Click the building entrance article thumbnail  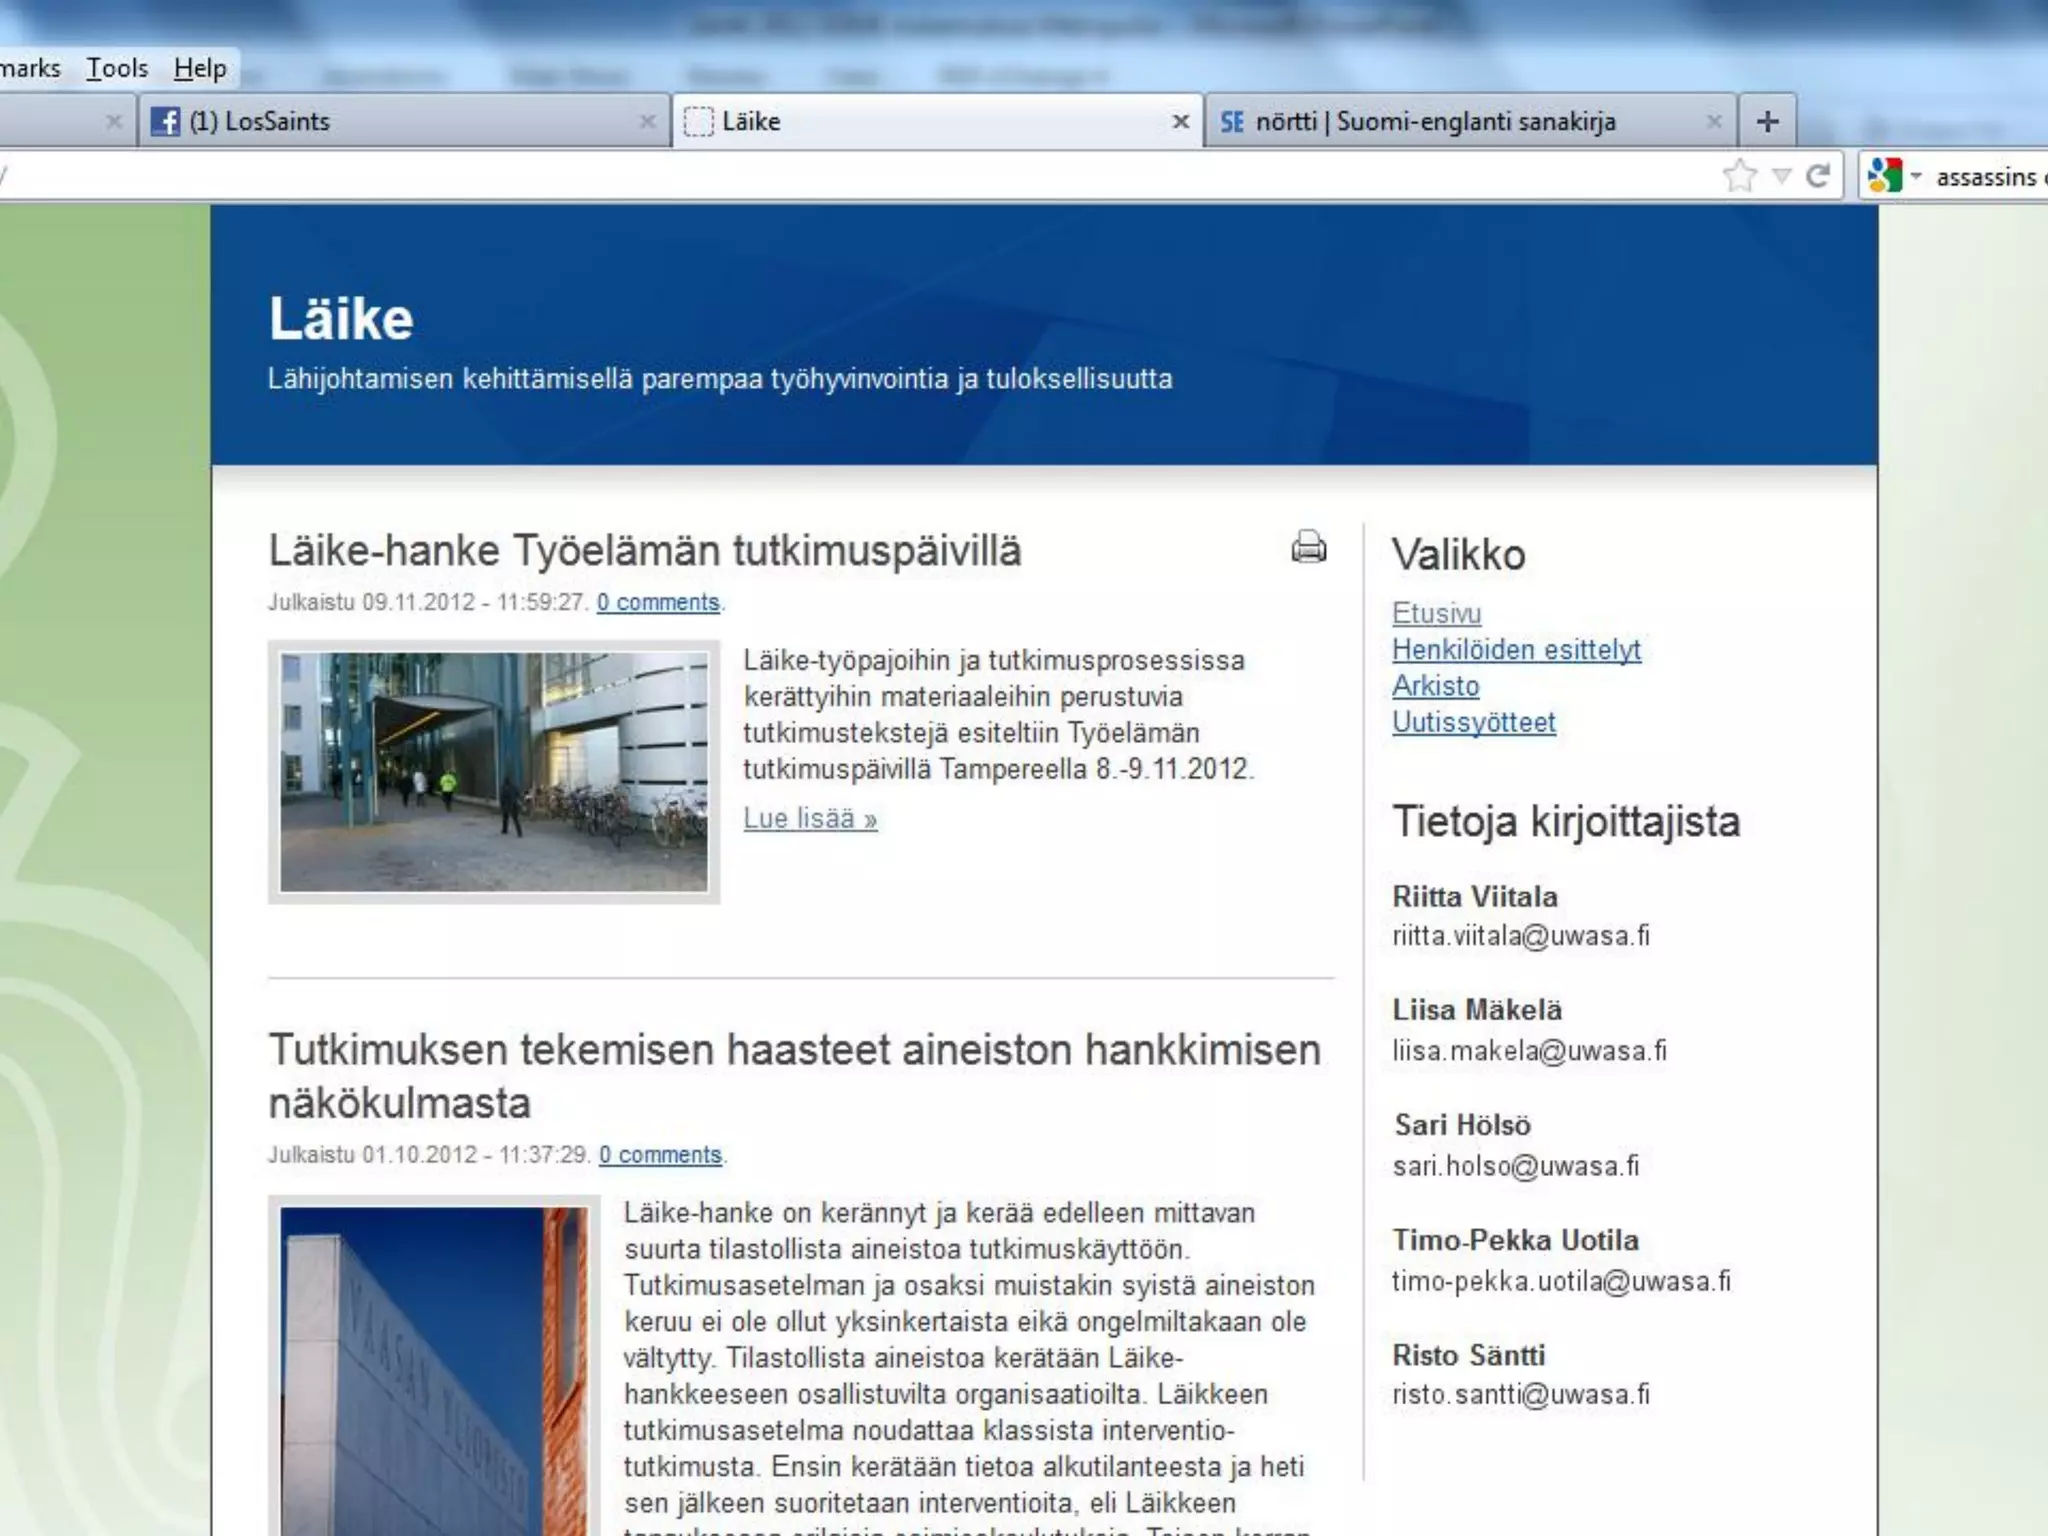(494, 772)
